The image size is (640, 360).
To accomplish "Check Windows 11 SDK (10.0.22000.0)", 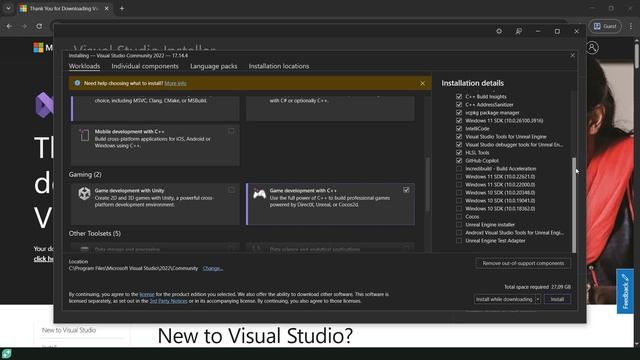I will click(x=459, y=184).
